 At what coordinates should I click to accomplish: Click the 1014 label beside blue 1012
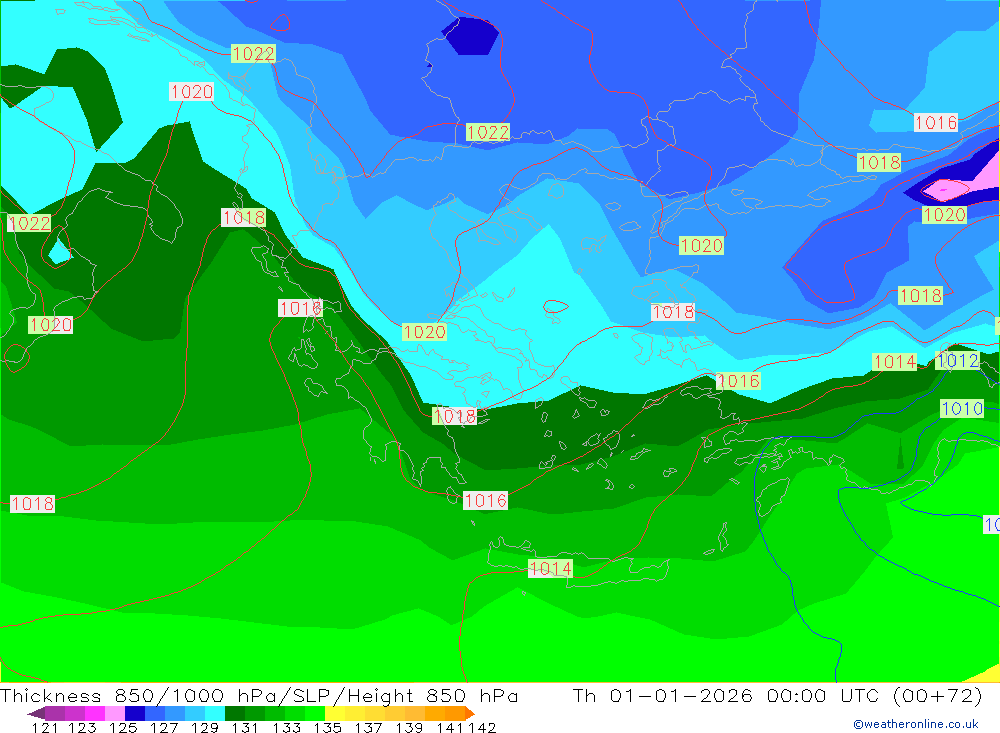pos(895,362)
